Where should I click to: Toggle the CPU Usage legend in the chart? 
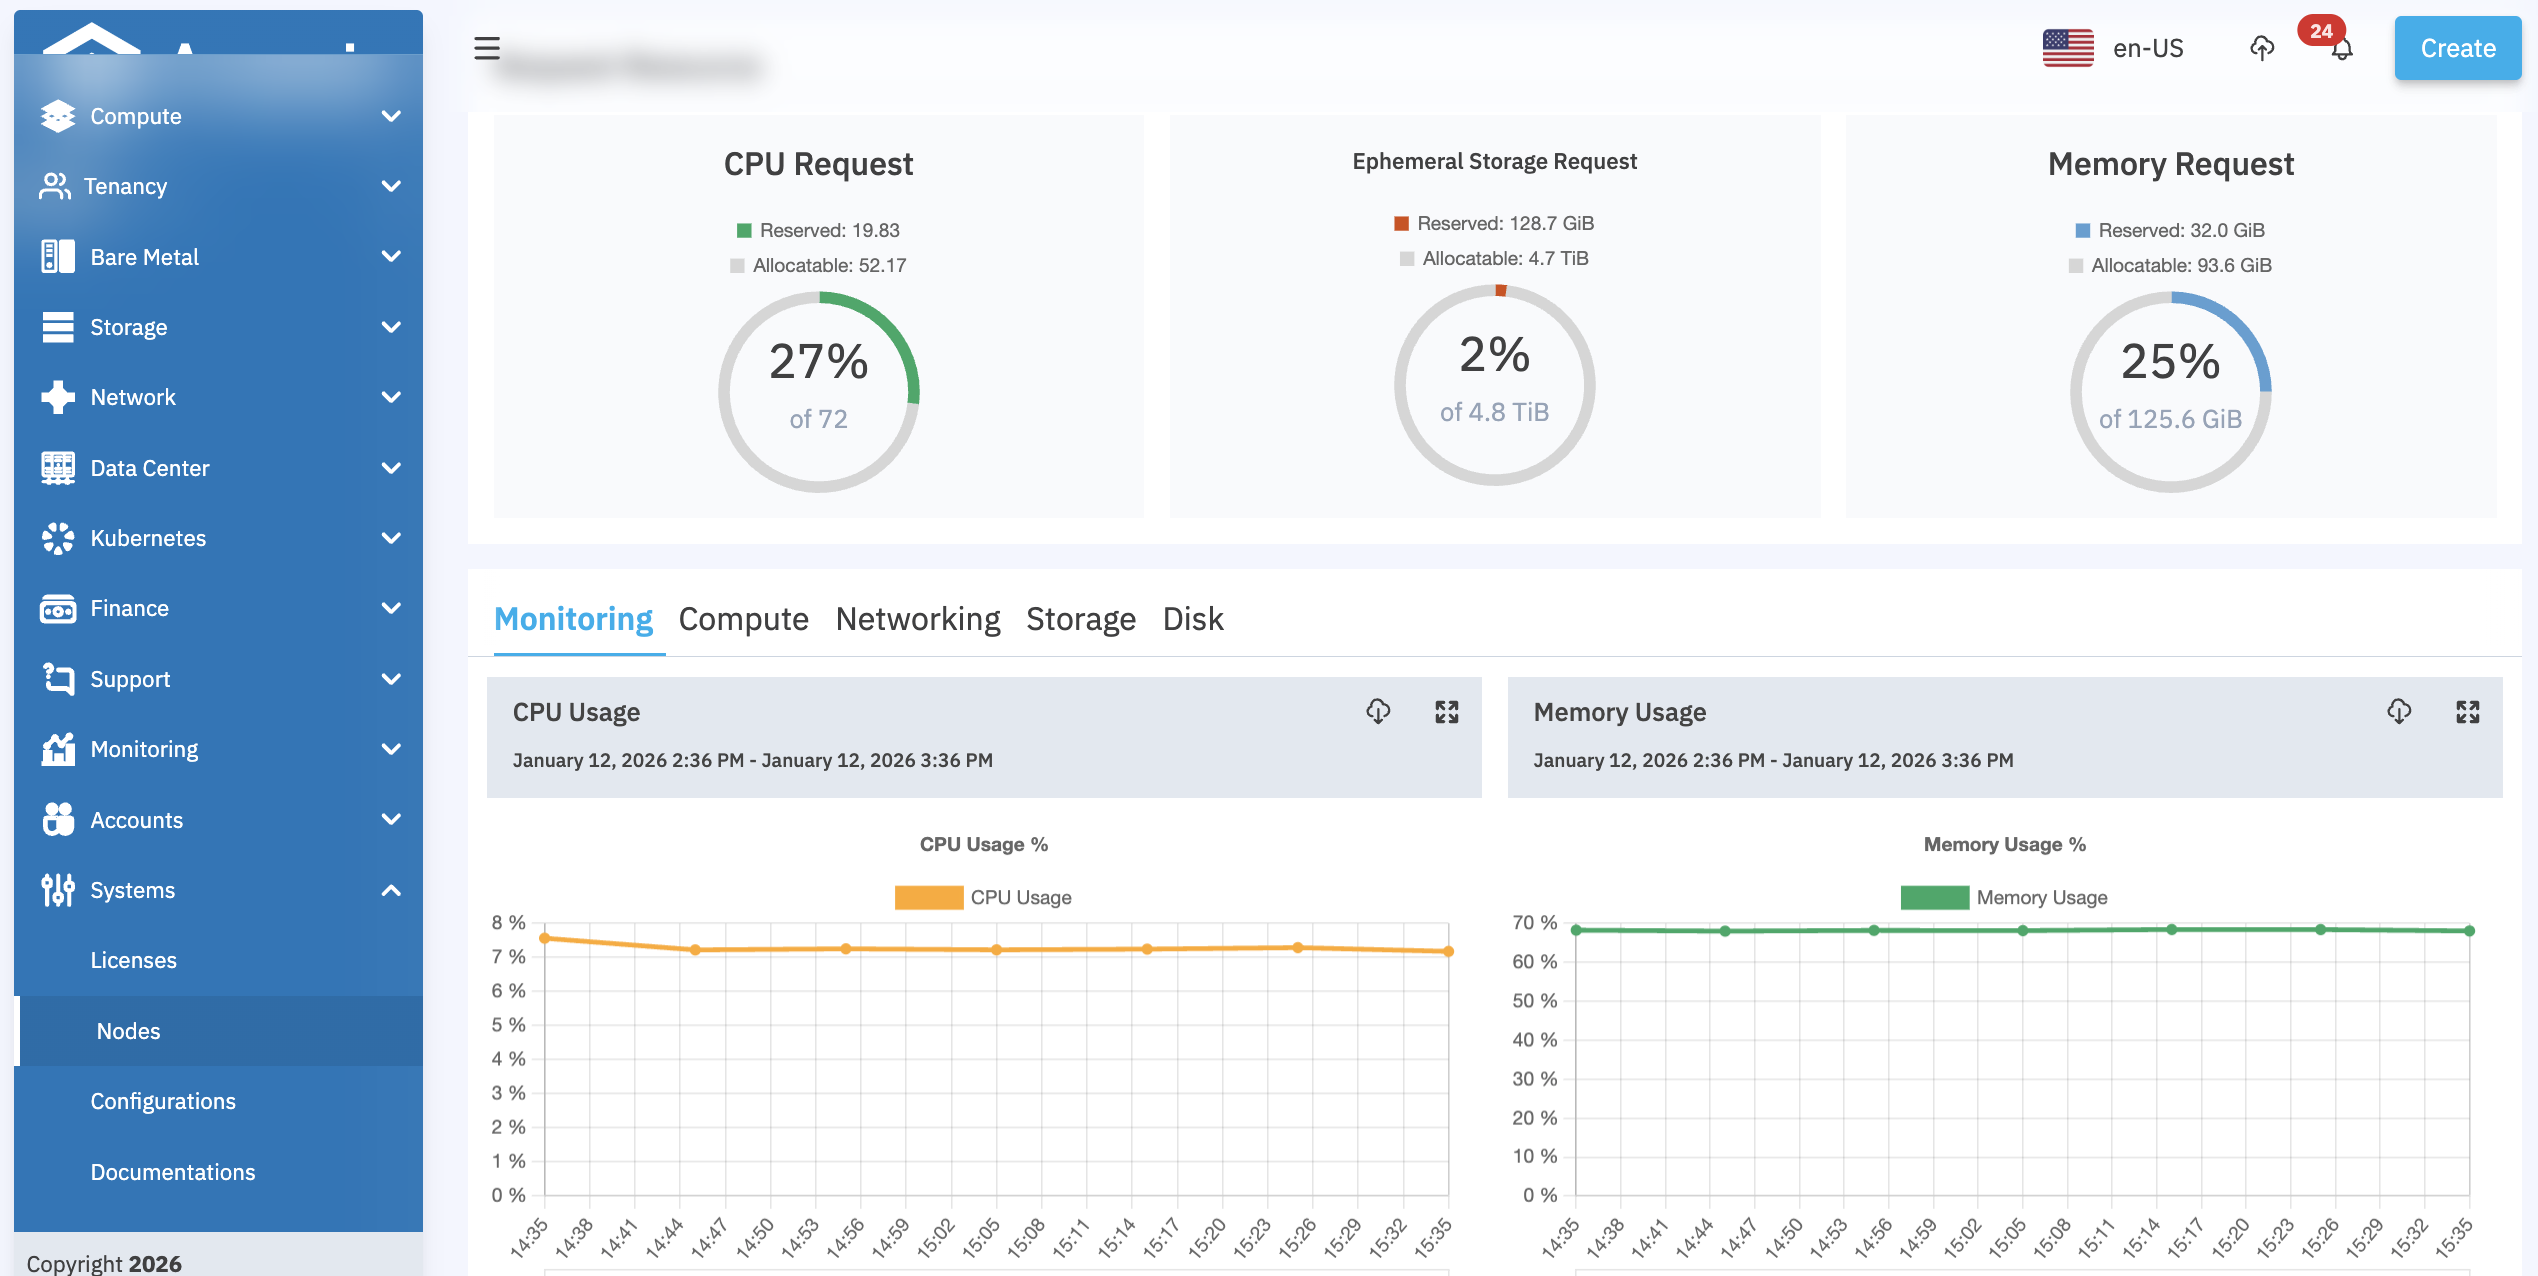coord(984,897)
